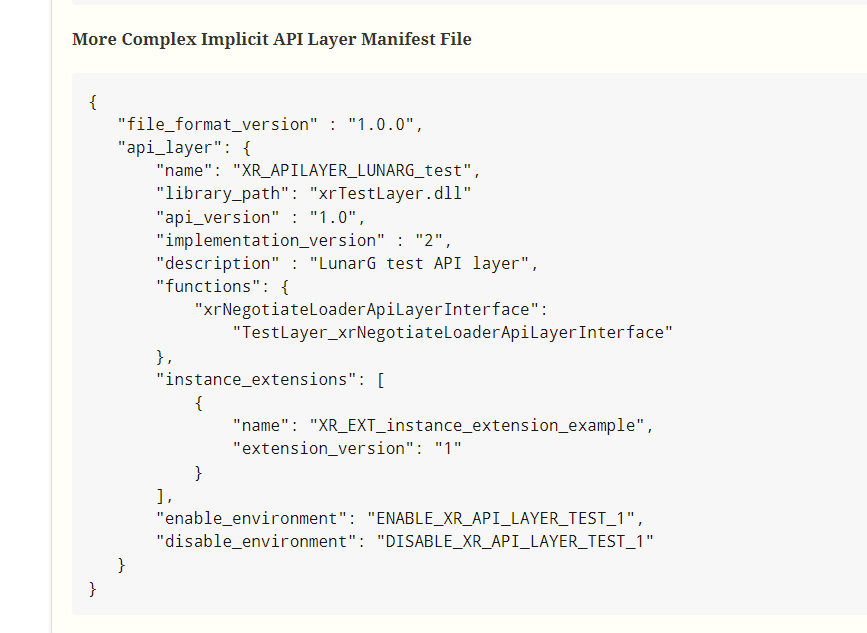Click the "functions": { line
The height and width of the screenshot is (633, 867).
coord(222,286)
